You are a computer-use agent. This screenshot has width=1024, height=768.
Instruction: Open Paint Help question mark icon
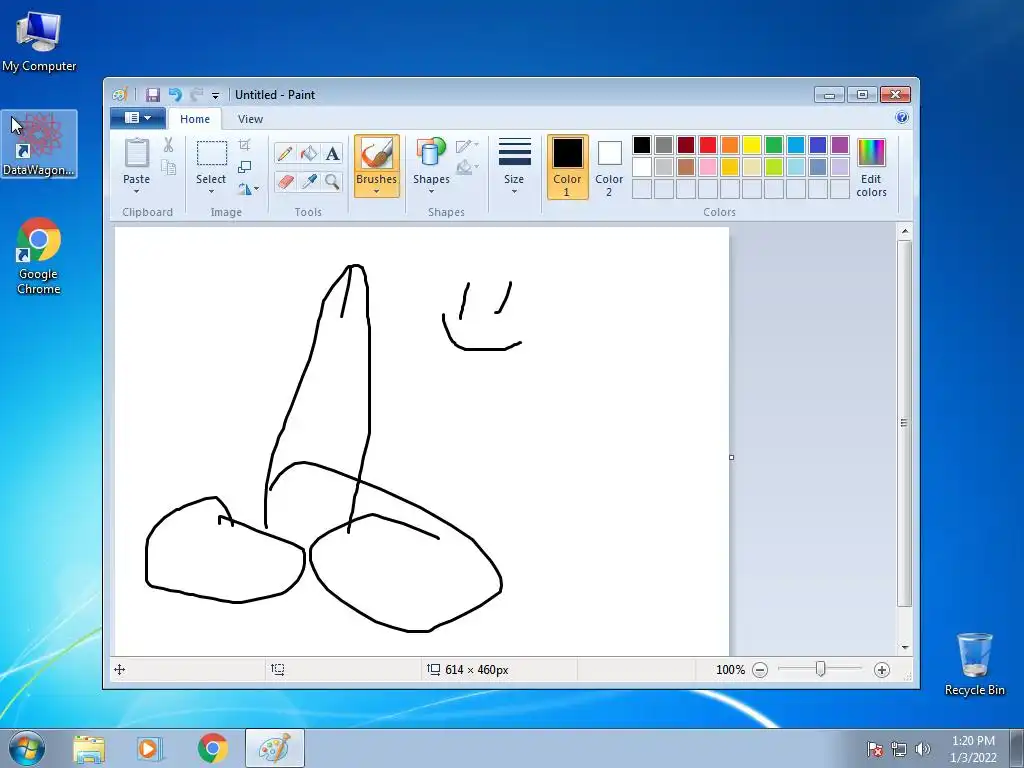click(x=902, y=118)
